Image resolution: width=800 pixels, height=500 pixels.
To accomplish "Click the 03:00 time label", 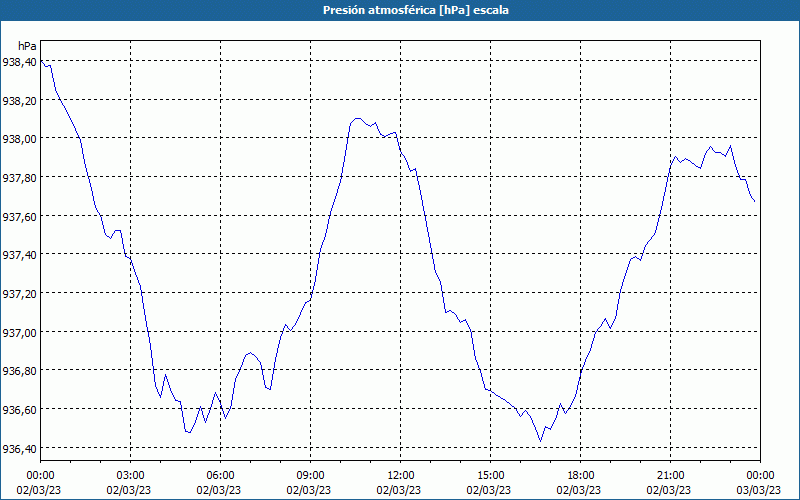I will tap(131, 476).
